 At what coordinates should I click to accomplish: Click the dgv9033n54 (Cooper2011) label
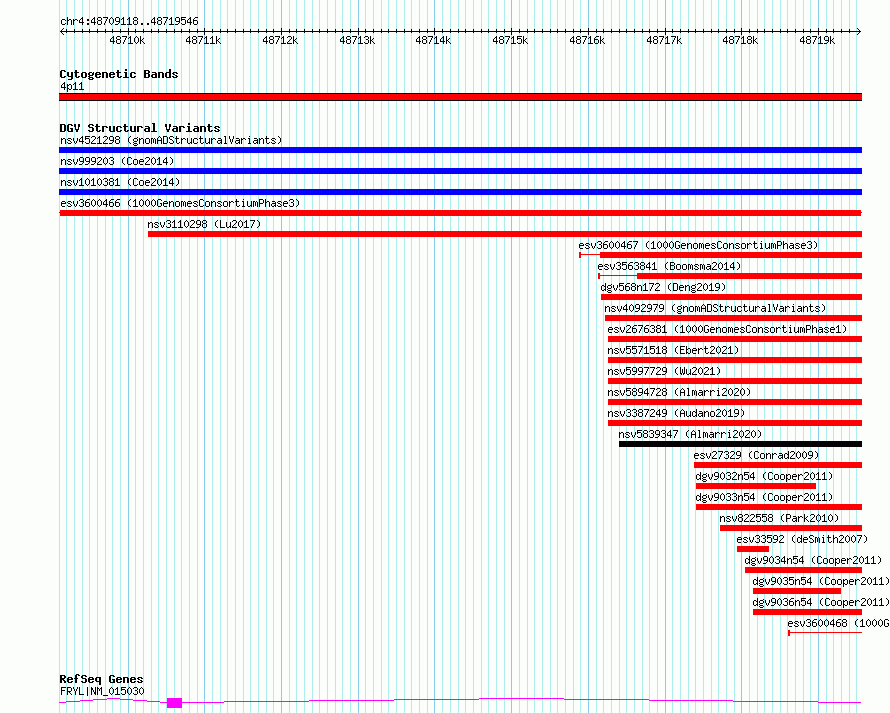click(764, 497)
